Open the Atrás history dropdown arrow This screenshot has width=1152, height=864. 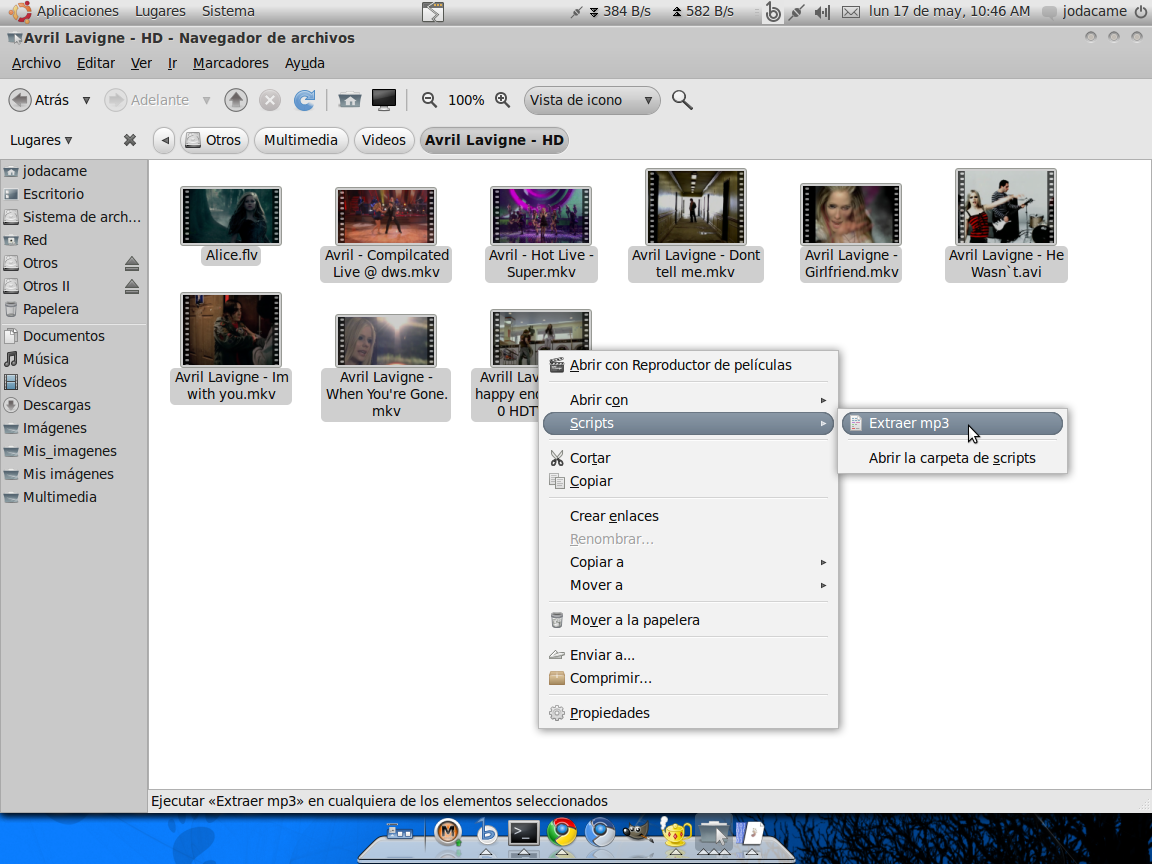pos(86,100)
